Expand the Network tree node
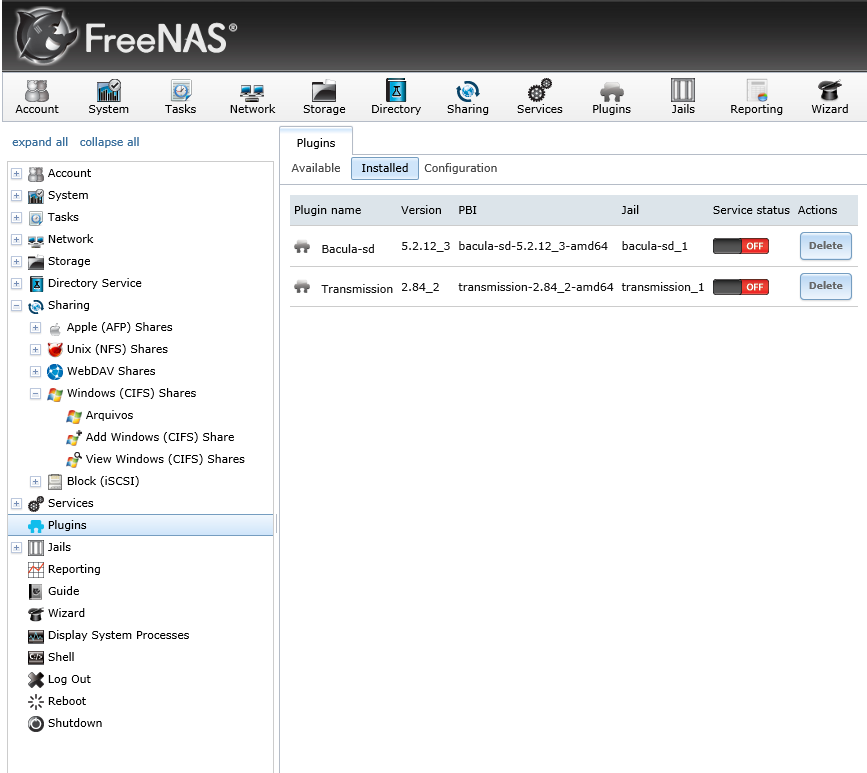The height and width of the screenshot is (773, 867). pyautogui.click(x=17, y=239)
